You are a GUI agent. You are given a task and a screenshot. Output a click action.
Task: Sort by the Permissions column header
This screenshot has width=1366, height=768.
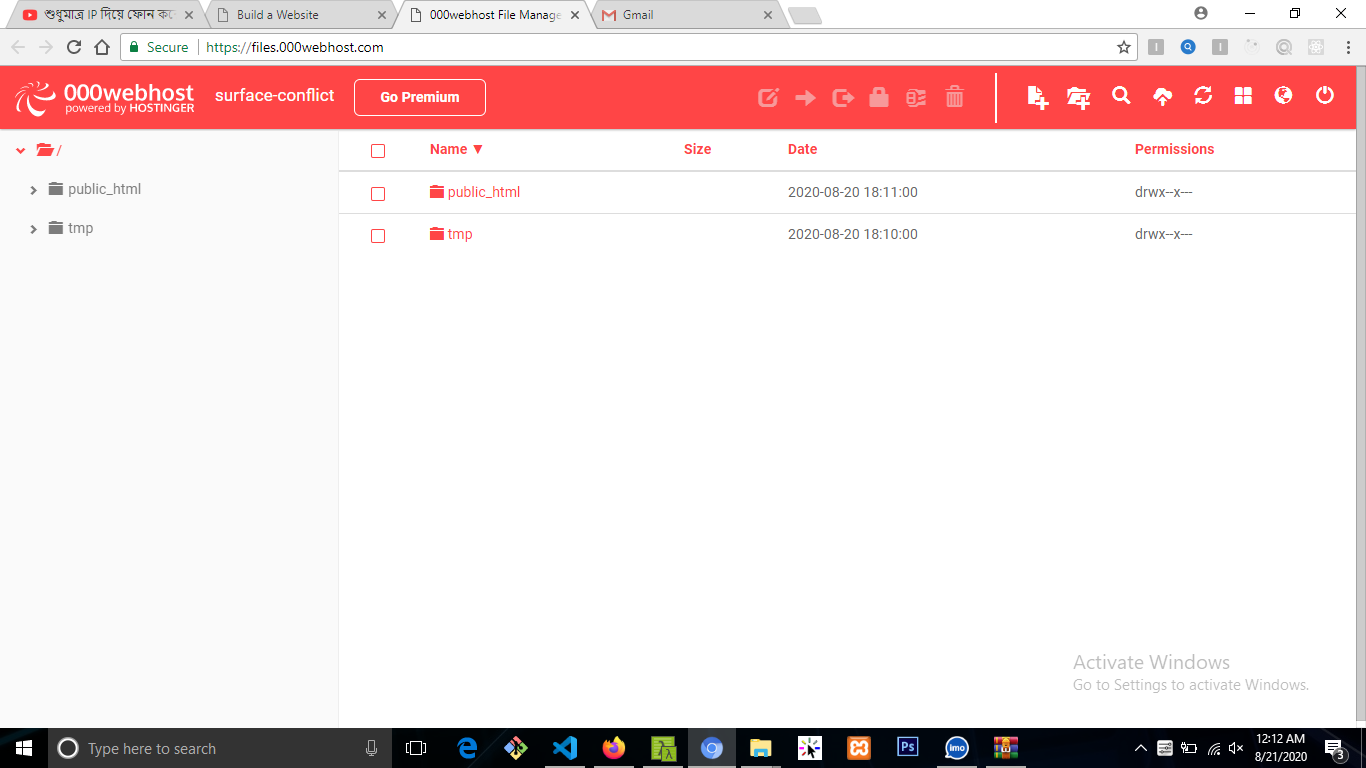point(1174,149)
